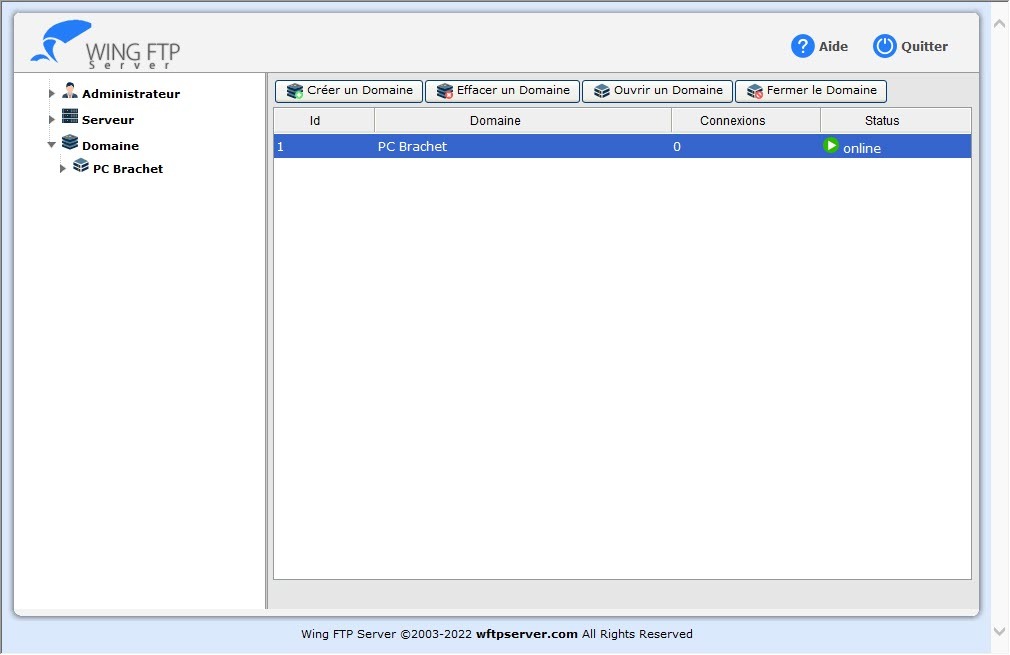Viewport: 1010px width, 655px height.
Task: Open PC Brachet in the sidebar tree
Action: pyautogui.click(x=128, y=169)
